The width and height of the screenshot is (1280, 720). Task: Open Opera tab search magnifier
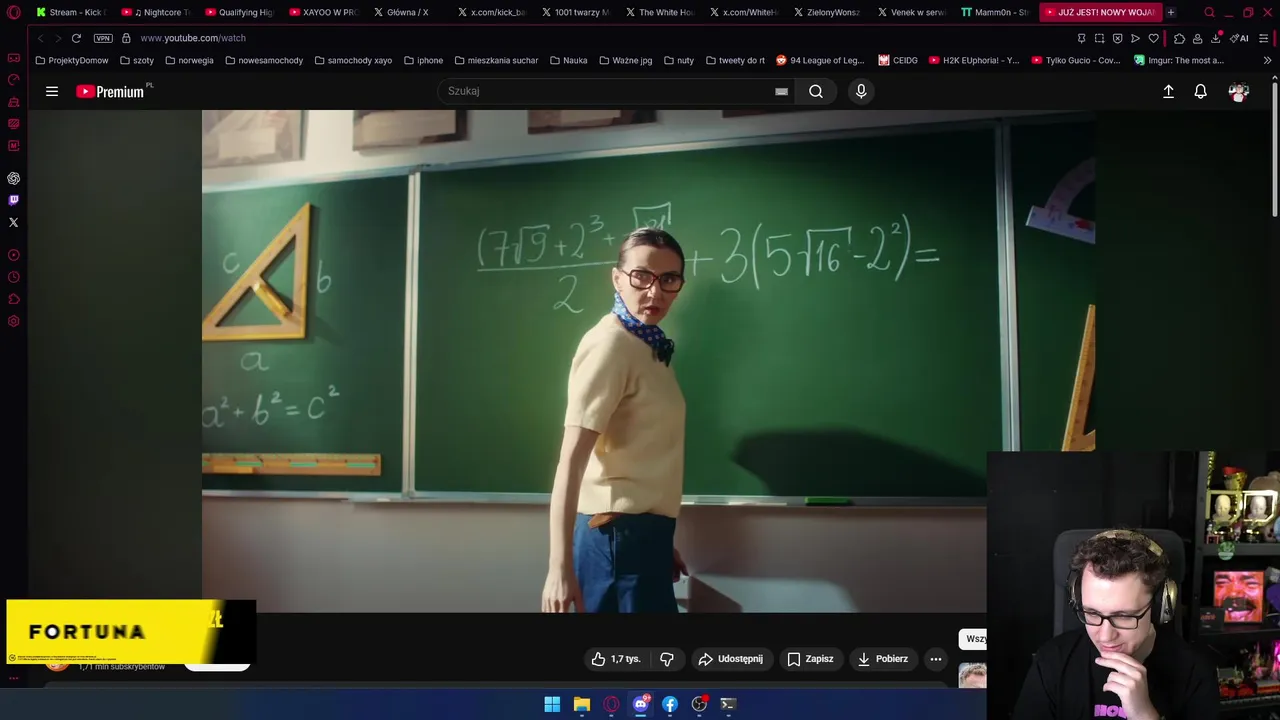(1209, 12)
